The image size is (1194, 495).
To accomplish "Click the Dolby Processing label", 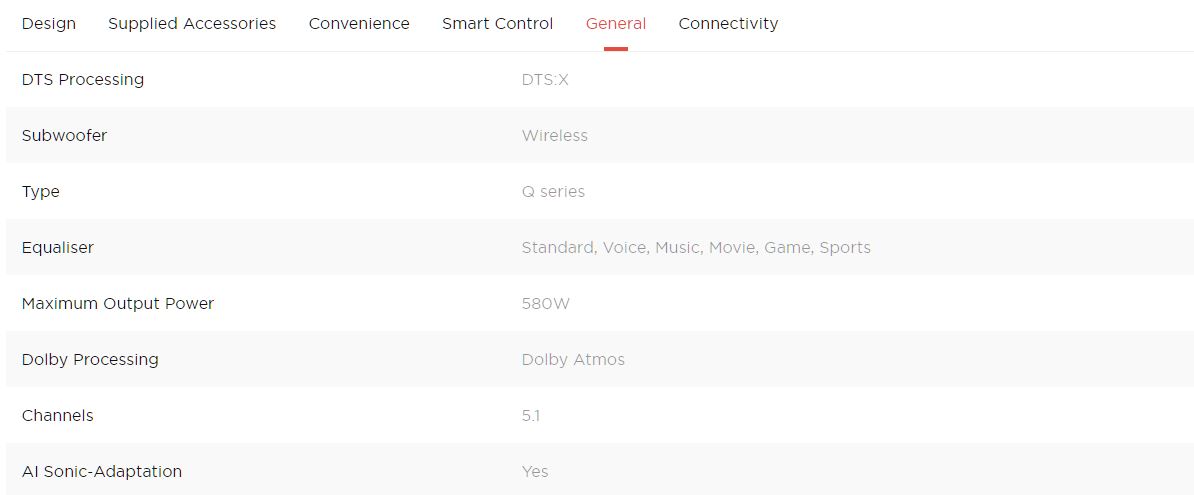I will point(90,360).
